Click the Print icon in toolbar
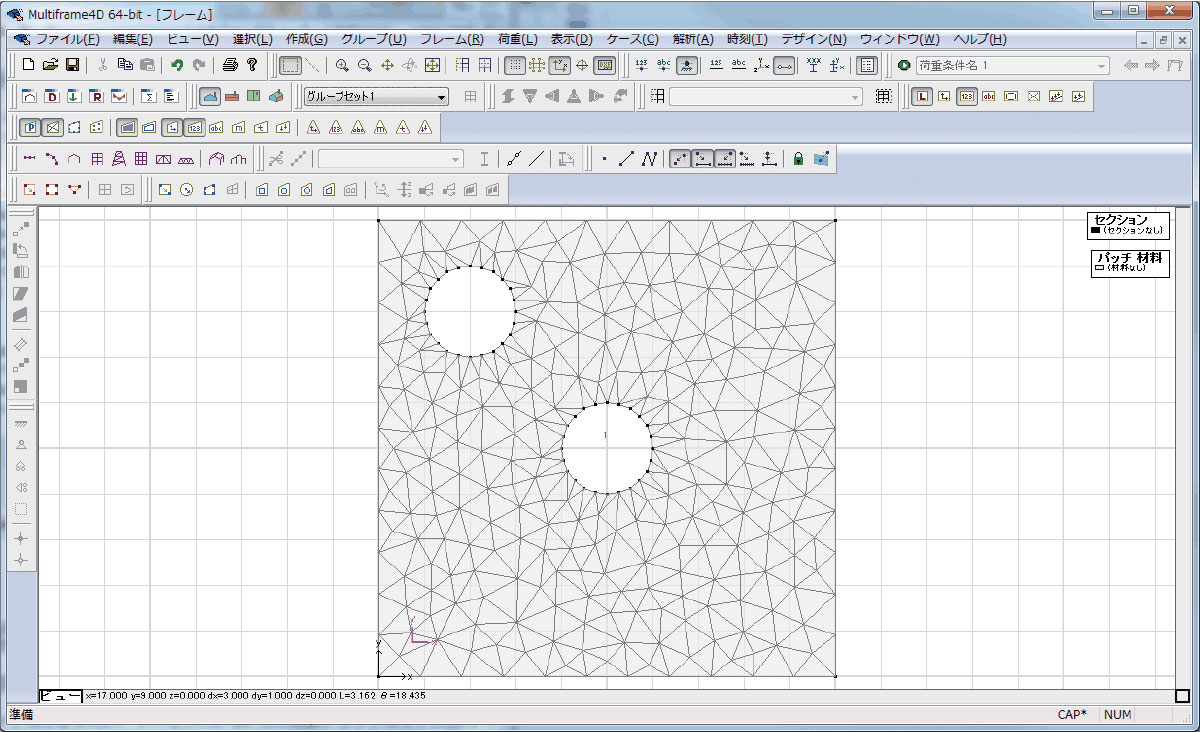 (230, 65)
